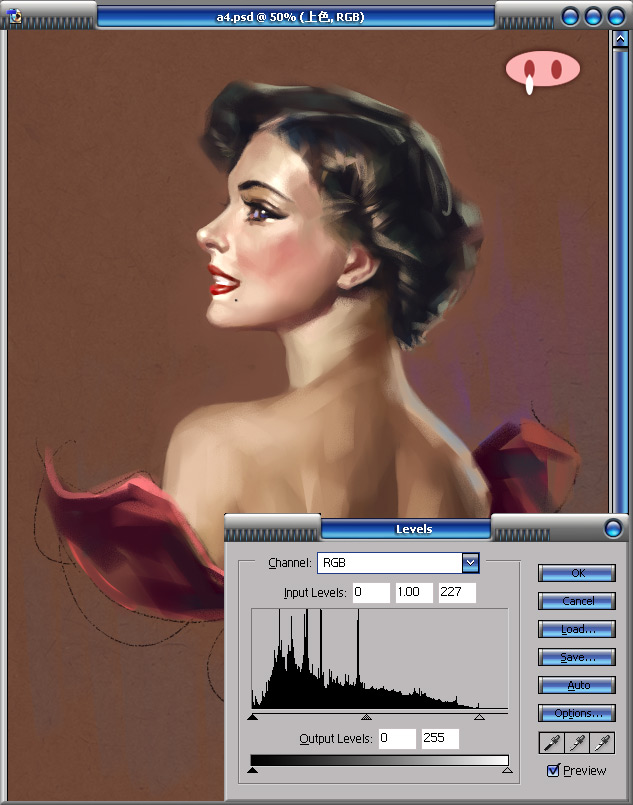Toggle the Preview checkbox
This screenshot has width=633, height=805.
tap(553, 770)
